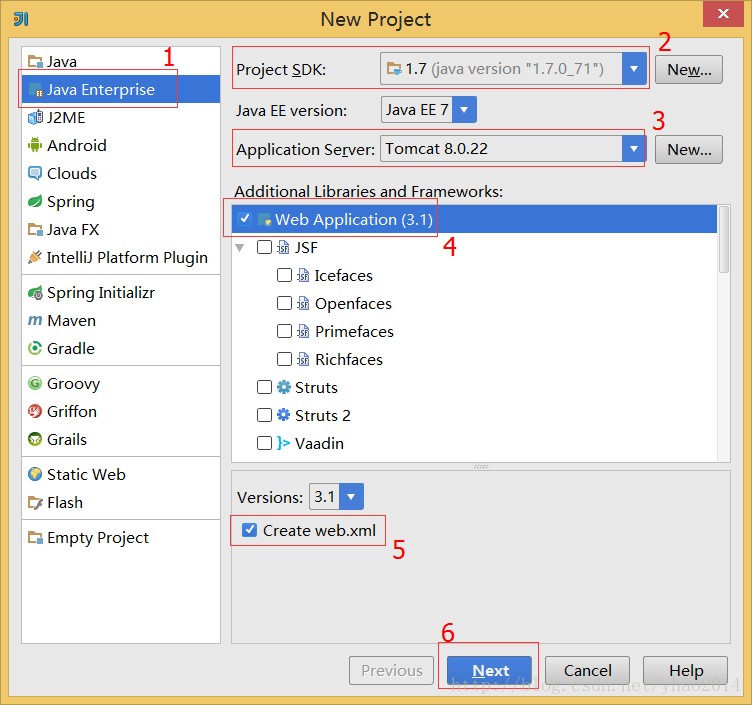Click the splitter handle below frameworks list
Viewport: 752px width, 705px height.
481,466
